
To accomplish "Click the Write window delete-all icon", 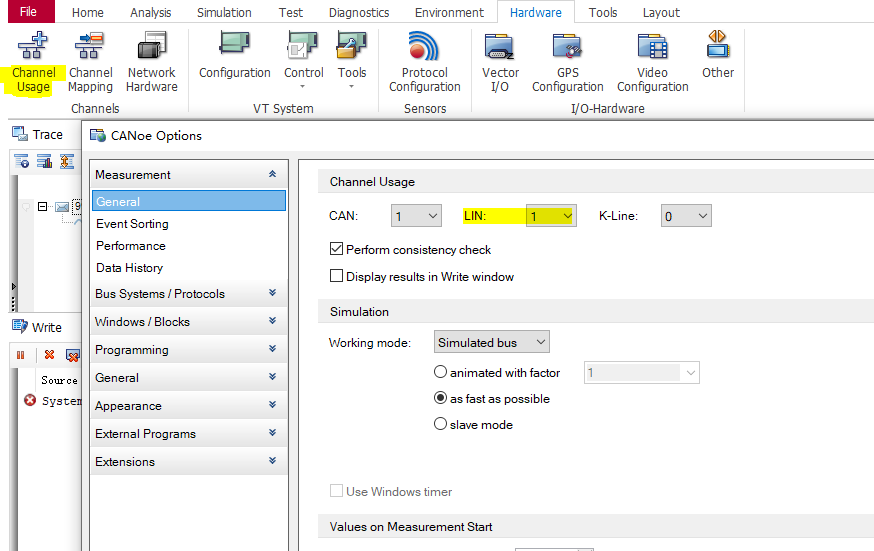I will 72,355.
